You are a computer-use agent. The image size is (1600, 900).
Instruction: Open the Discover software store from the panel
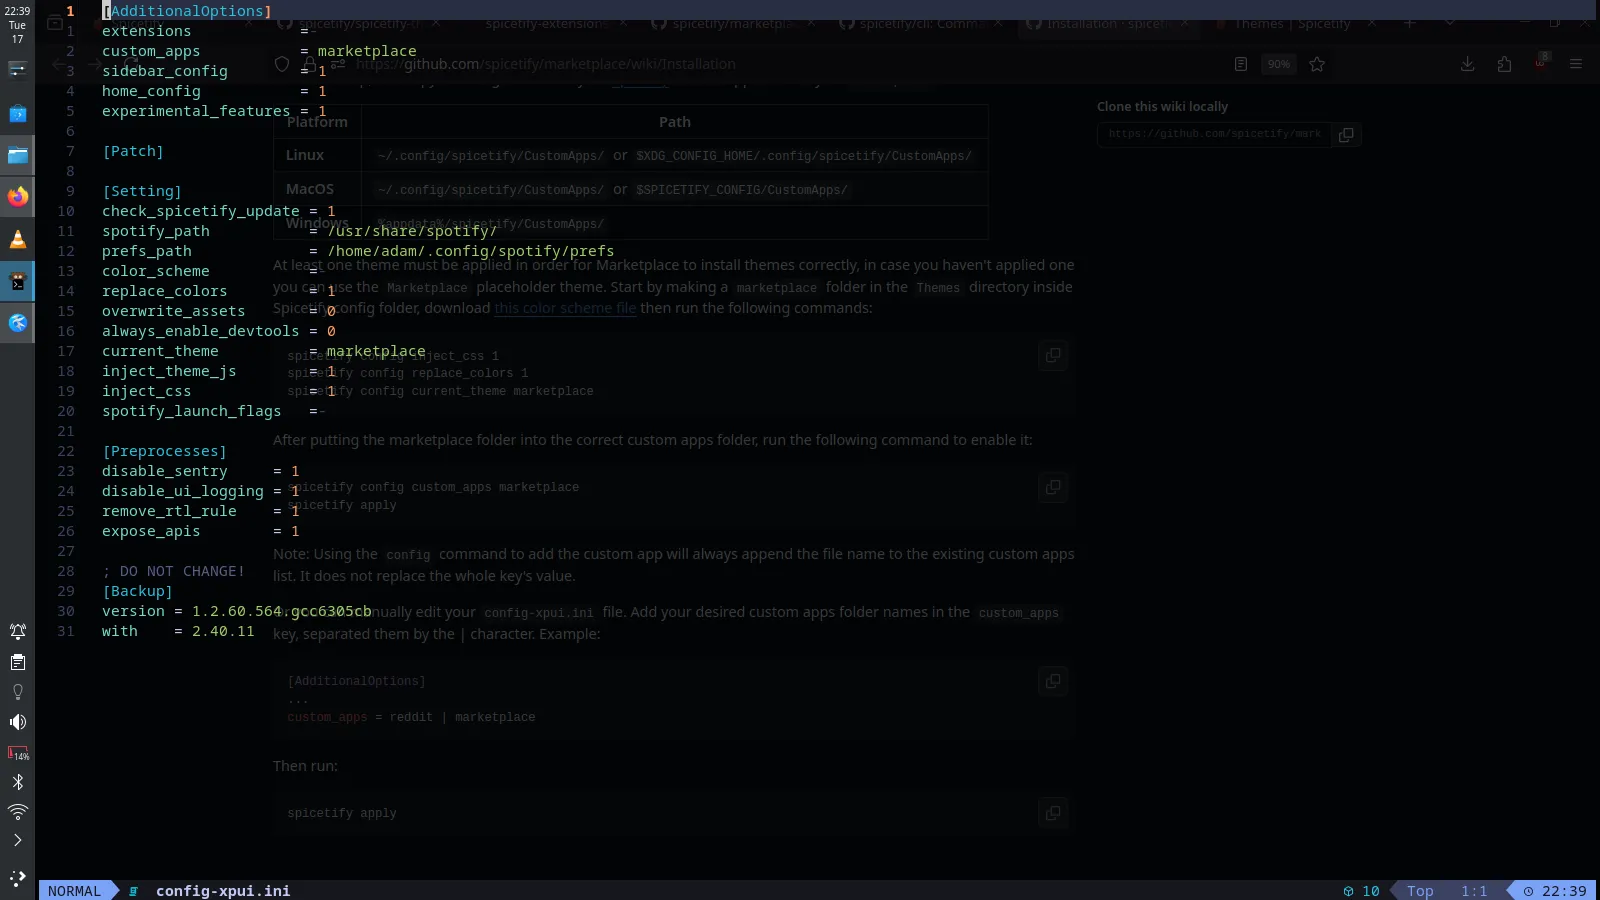coord(17,114)
